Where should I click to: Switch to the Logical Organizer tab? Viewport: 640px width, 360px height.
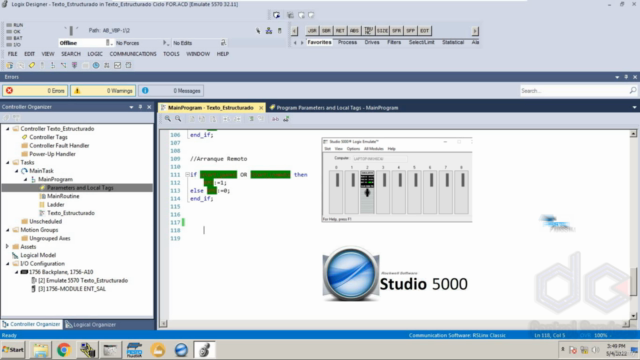point(91,324)
